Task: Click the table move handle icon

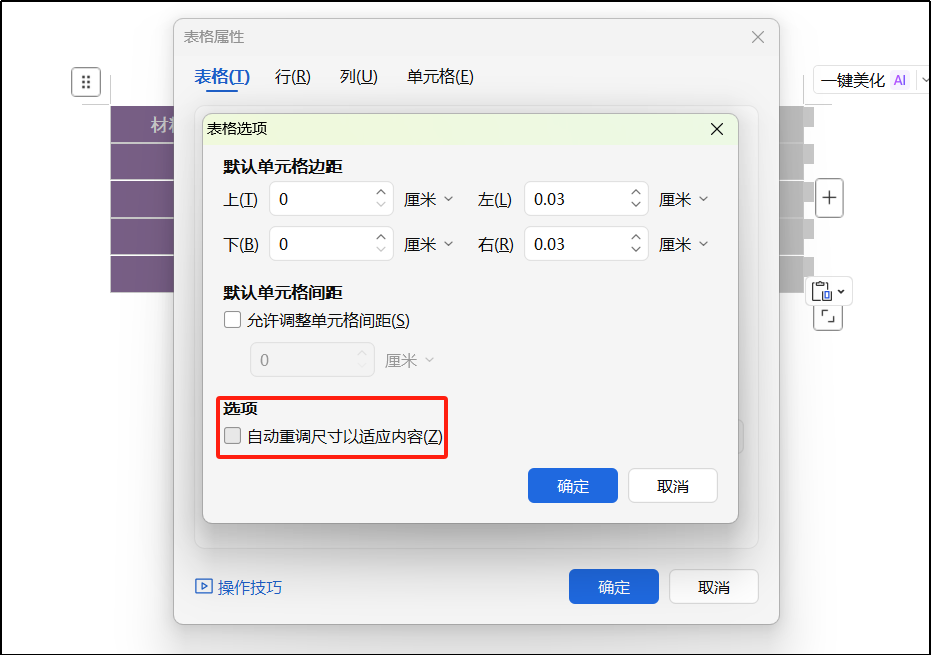Action: (87, 82)
